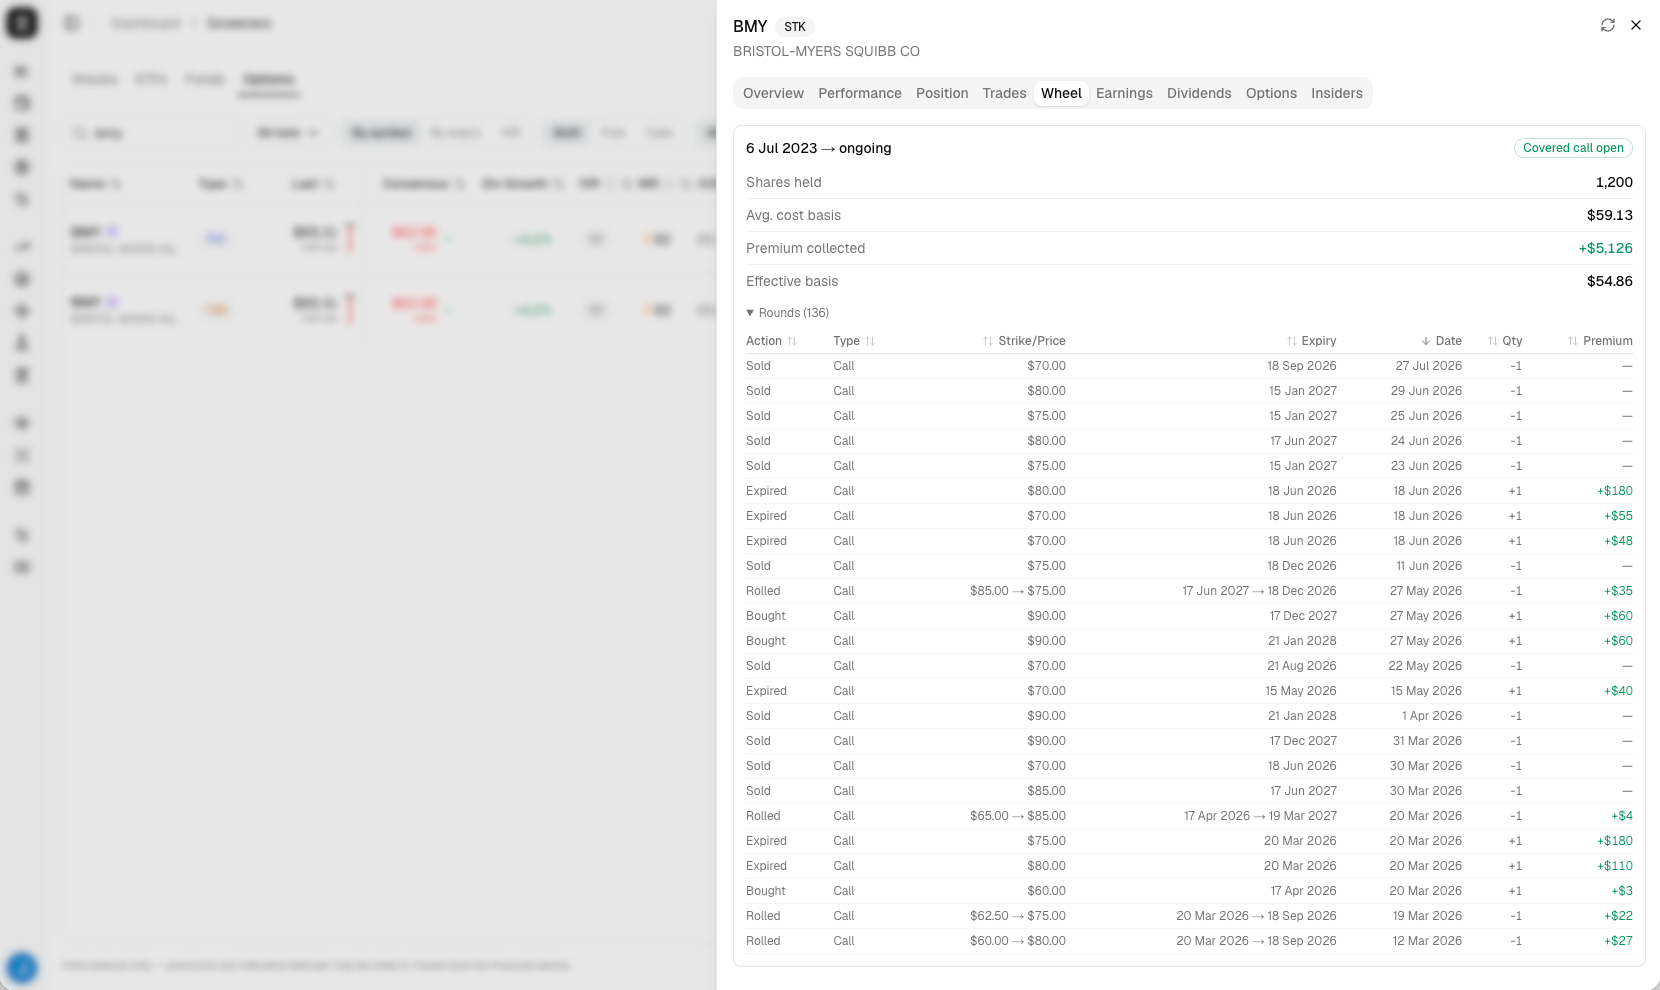This screenshot has width=1660, height=990.
Task: Switch to the Performance tab
Action: click(x=860, y=93)
